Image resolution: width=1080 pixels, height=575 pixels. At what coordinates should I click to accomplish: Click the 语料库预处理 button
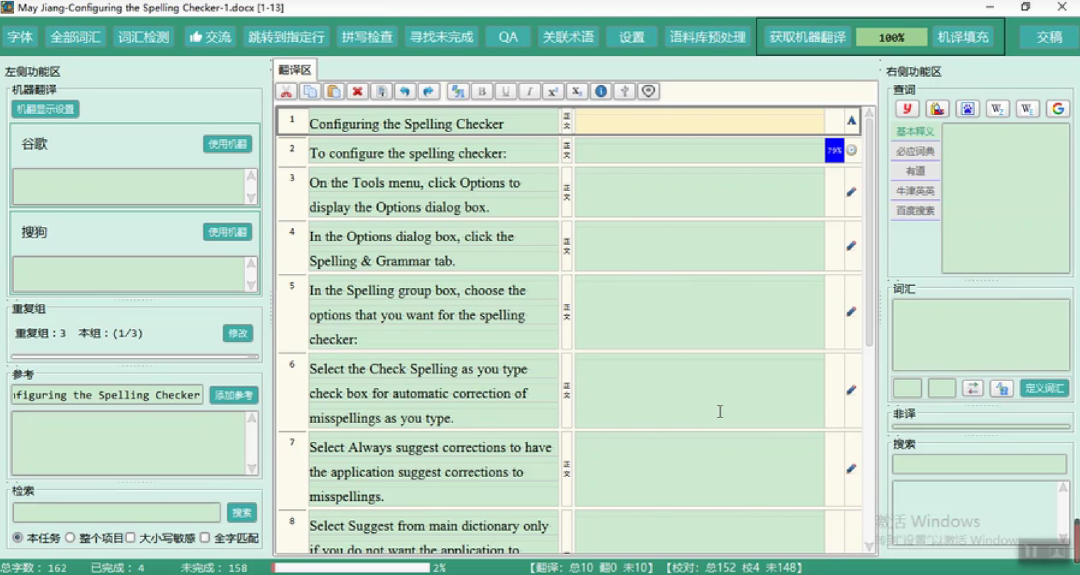707,37
